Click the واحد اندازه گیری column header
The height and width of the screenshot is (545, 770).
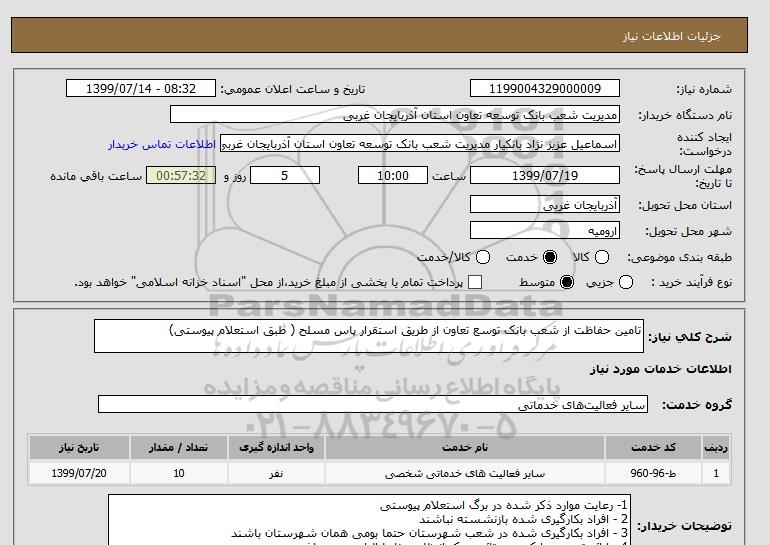click(x=276, y=448)
